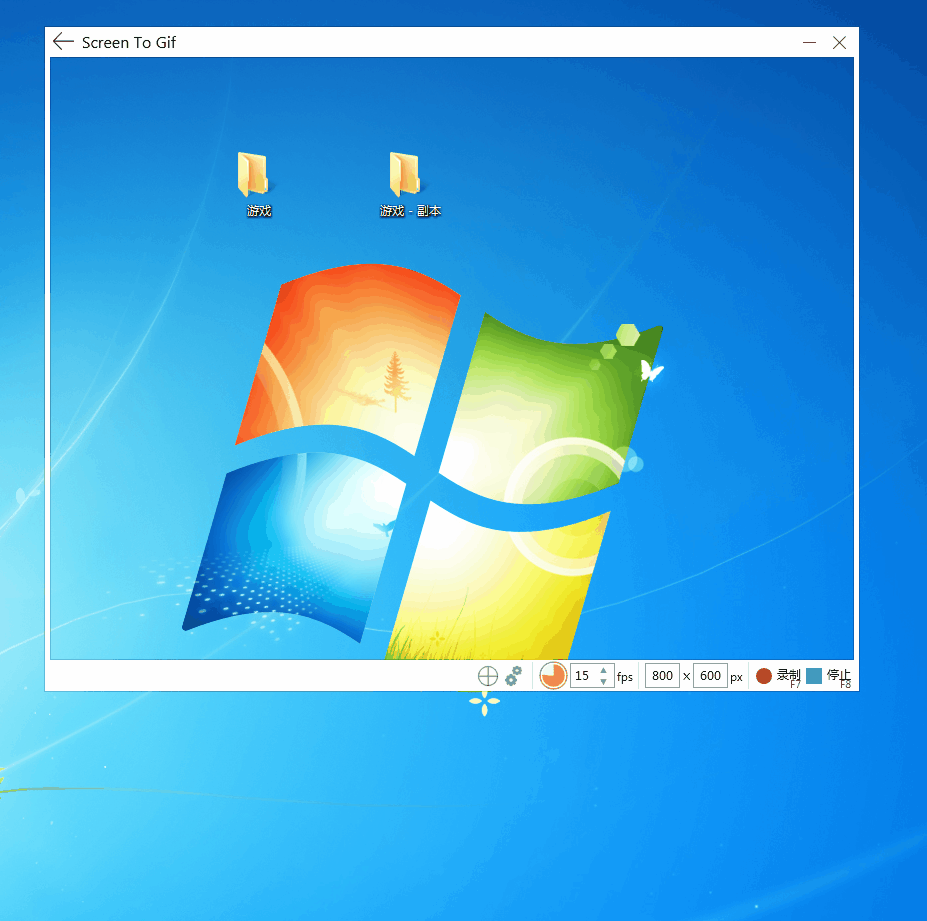Click the width field showing 800

(x=662, y=676)
